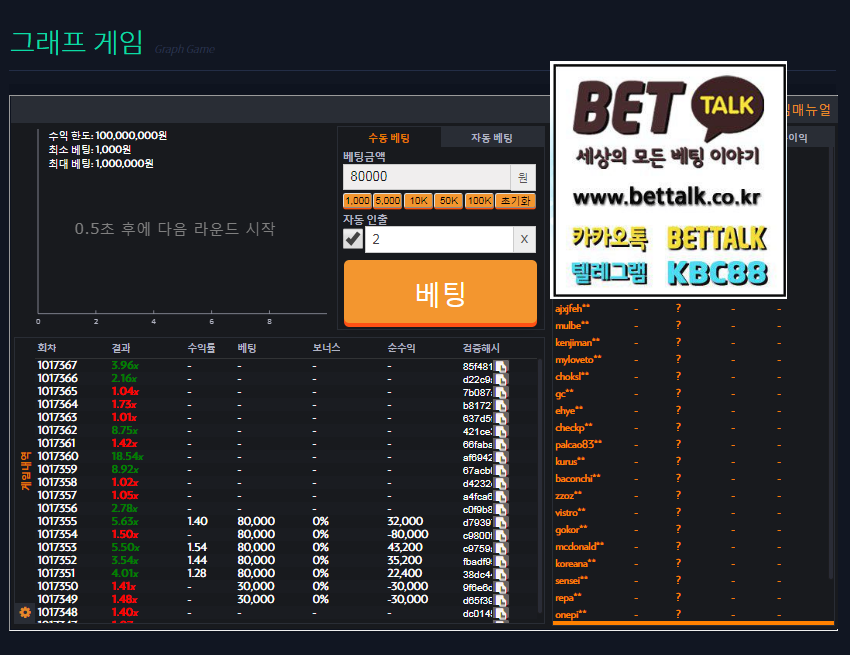850x655 pixels.
Task: Copy verification hash for round 1017351
Action: point(501,575)
